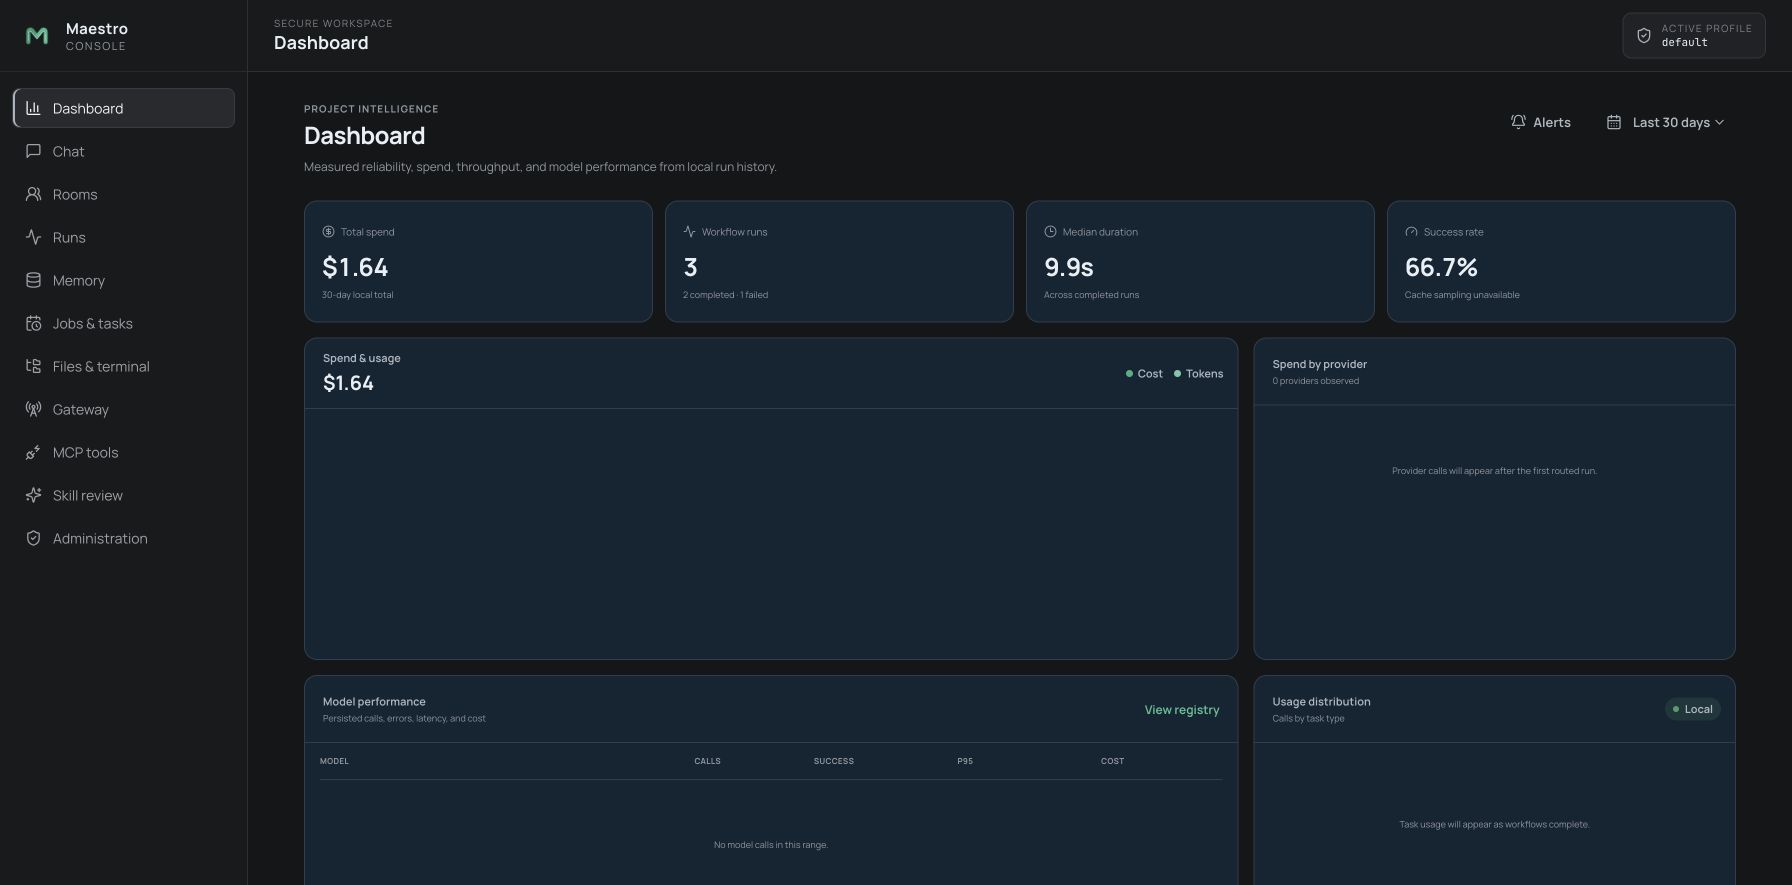Click the '0 providers observed' text

point(1315,381)
